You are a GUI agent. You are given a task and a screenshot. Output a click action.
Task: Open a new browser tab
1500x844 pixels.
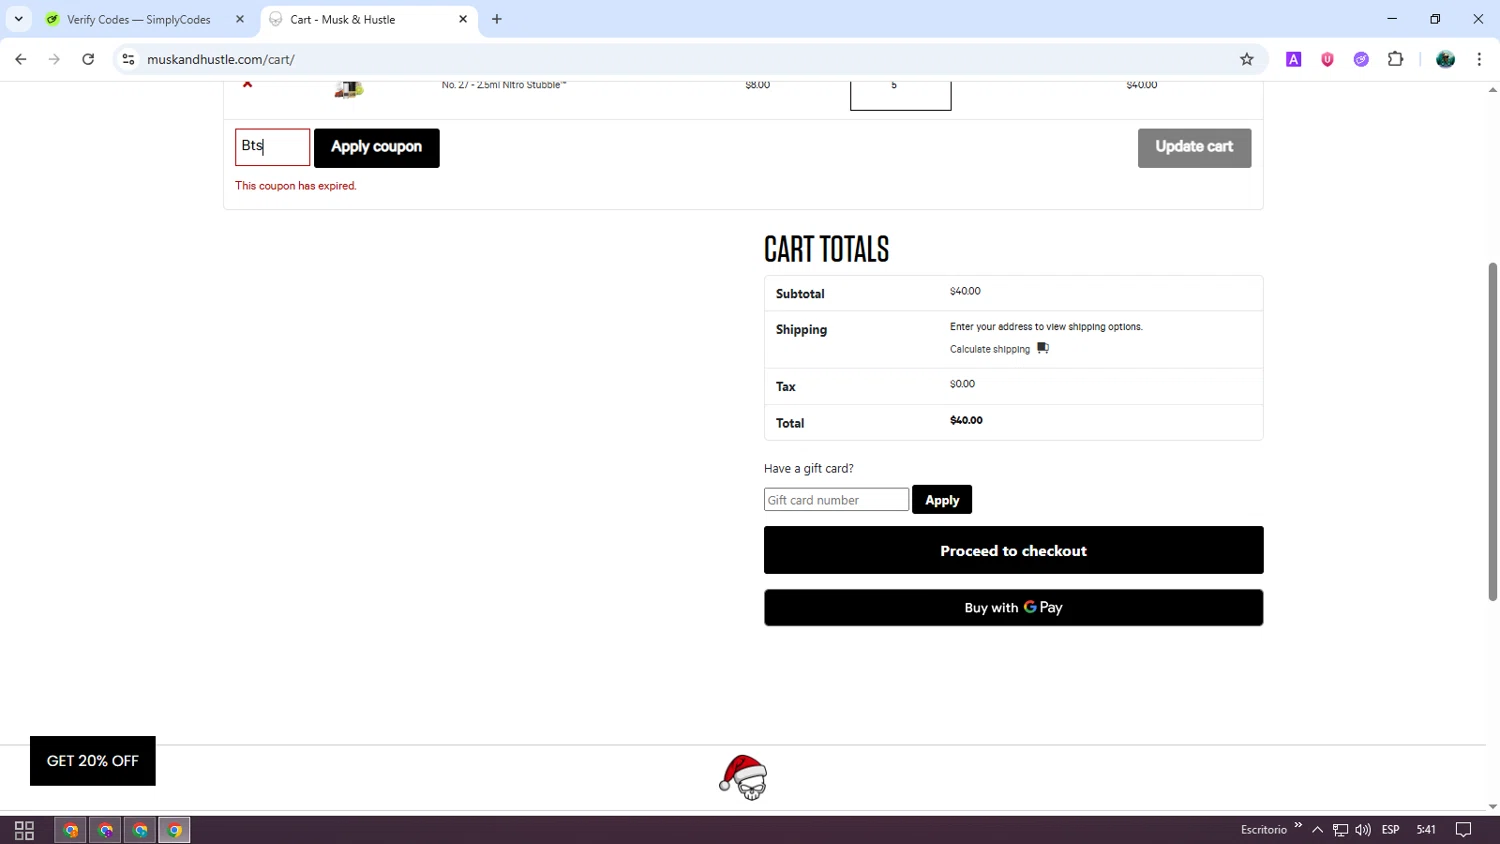pos(497,19)
